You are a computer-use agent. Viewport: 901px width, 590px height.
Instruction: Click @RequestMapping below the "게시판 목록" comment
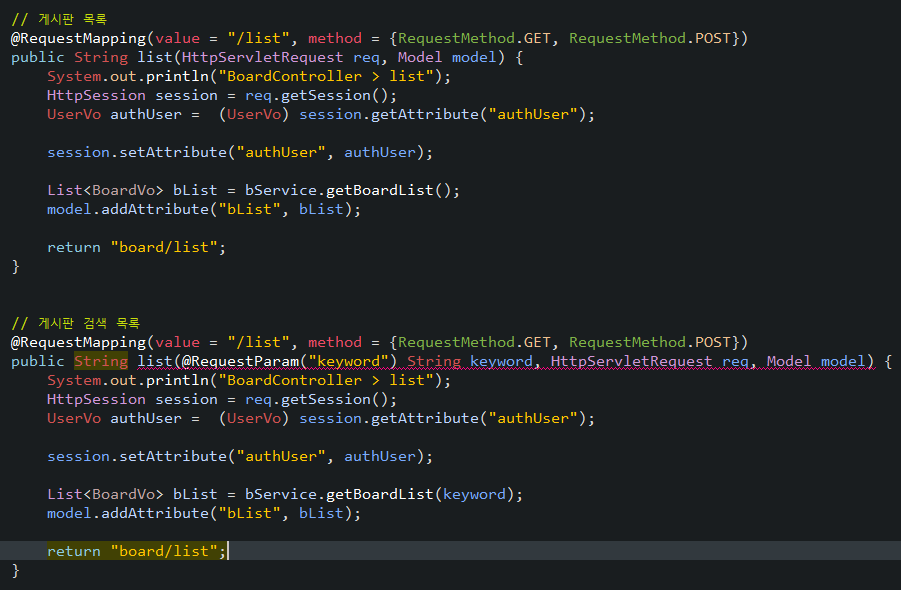[79, 38]
